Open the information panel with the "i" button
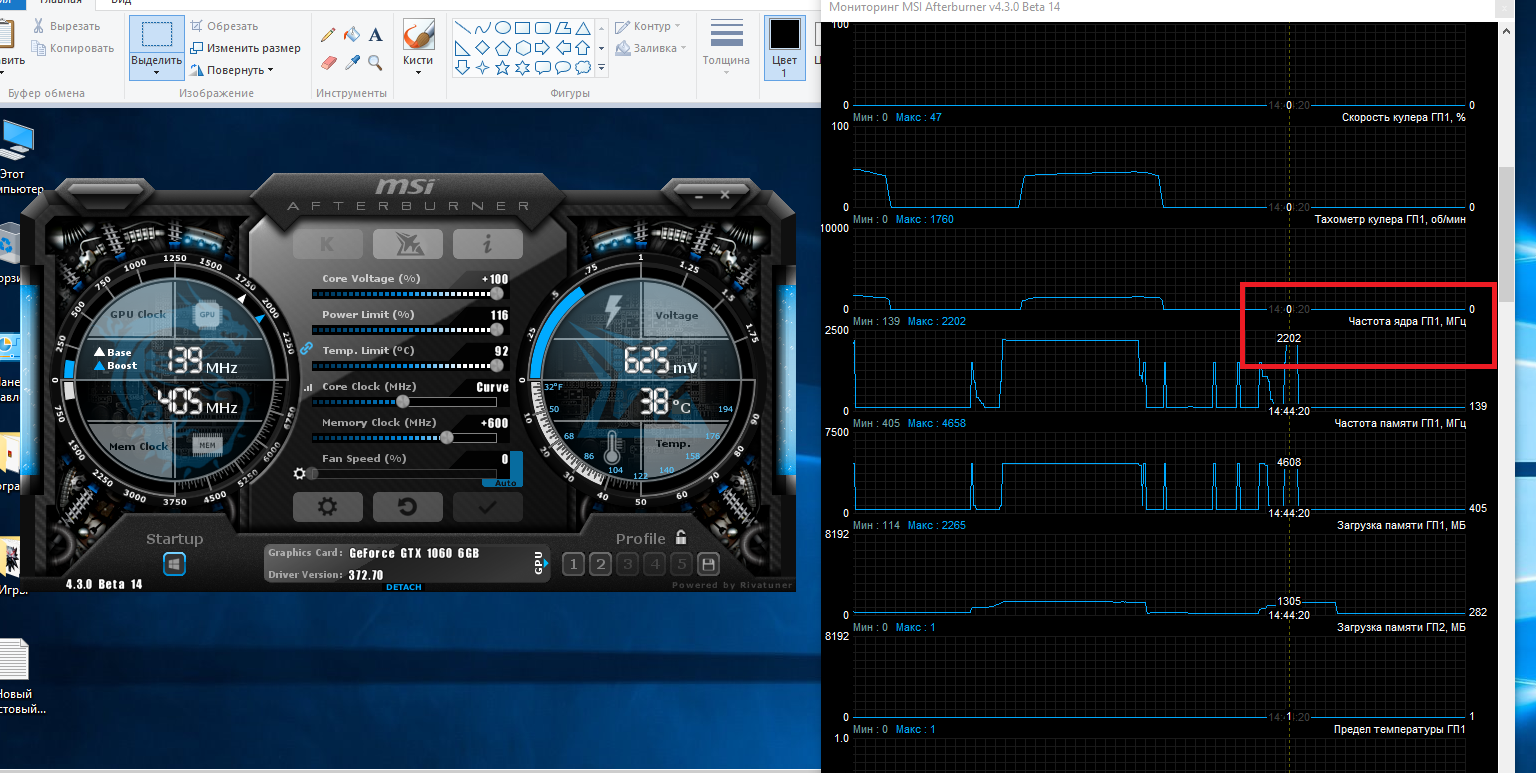The width and height of the screenshot is (1536, 773). tap(487, 244)
